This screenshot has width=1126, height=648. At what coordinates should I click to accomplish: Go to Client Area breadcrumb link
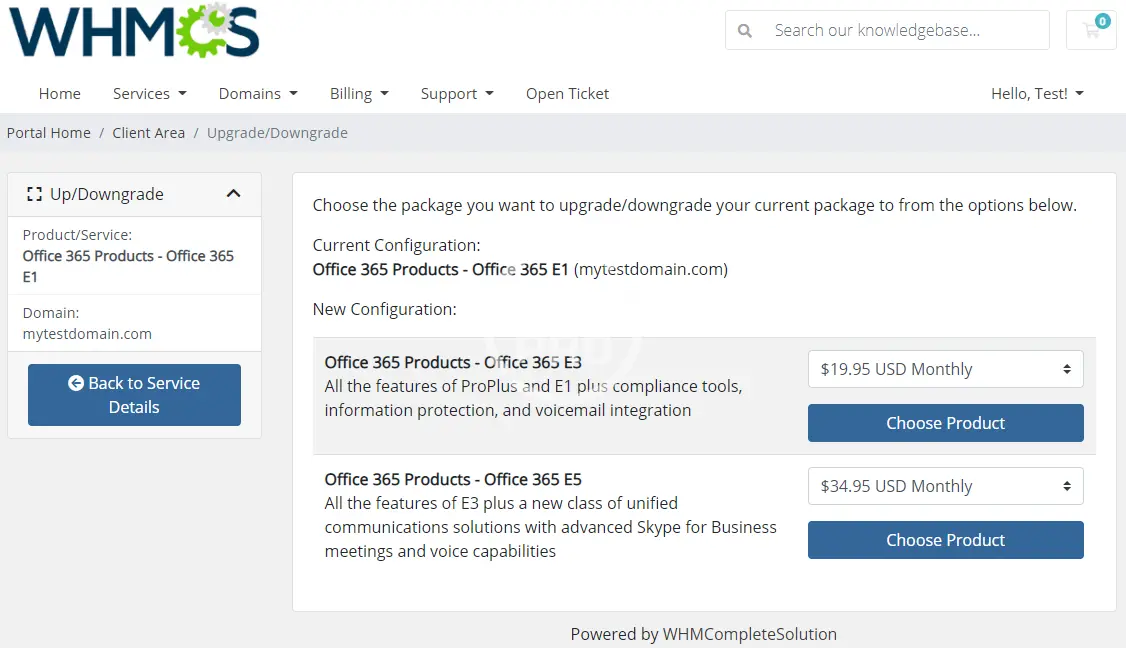(x=149, y=133)
